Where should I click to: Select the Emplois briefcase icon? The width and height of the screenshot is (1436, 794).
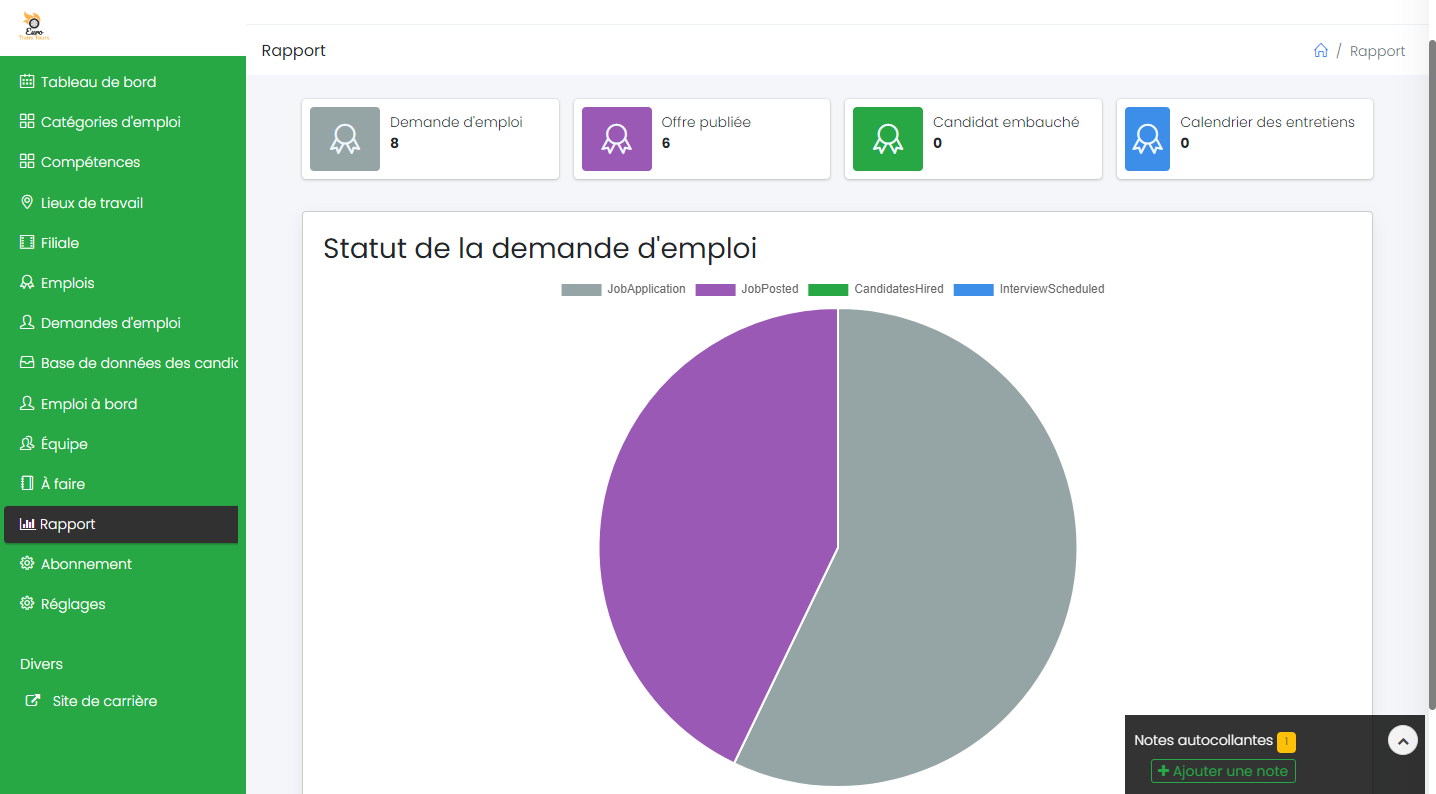tap(27, 282)
